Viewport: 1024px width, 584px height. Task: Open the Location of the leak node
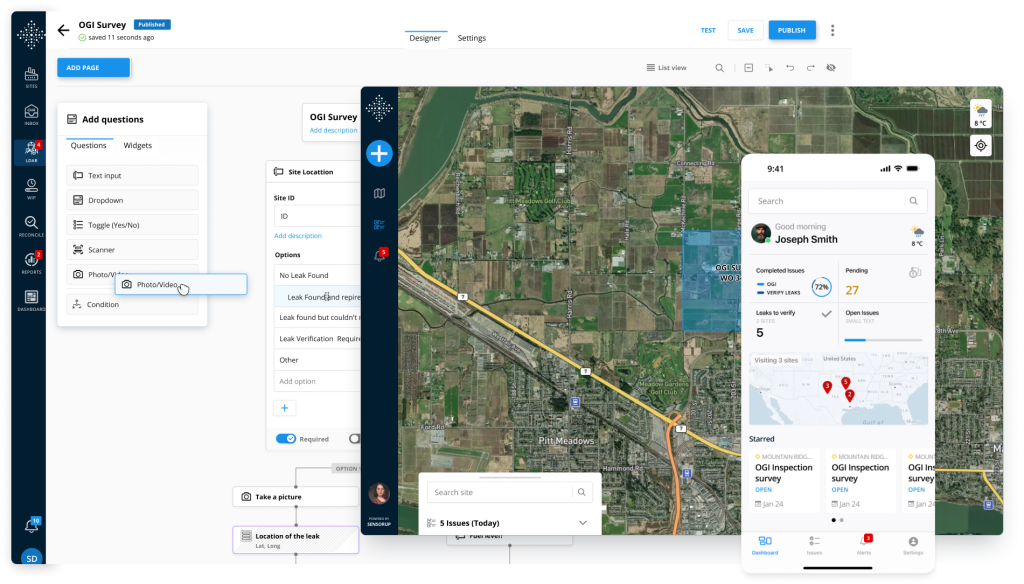pyautogui.click(x=296, y=540)
